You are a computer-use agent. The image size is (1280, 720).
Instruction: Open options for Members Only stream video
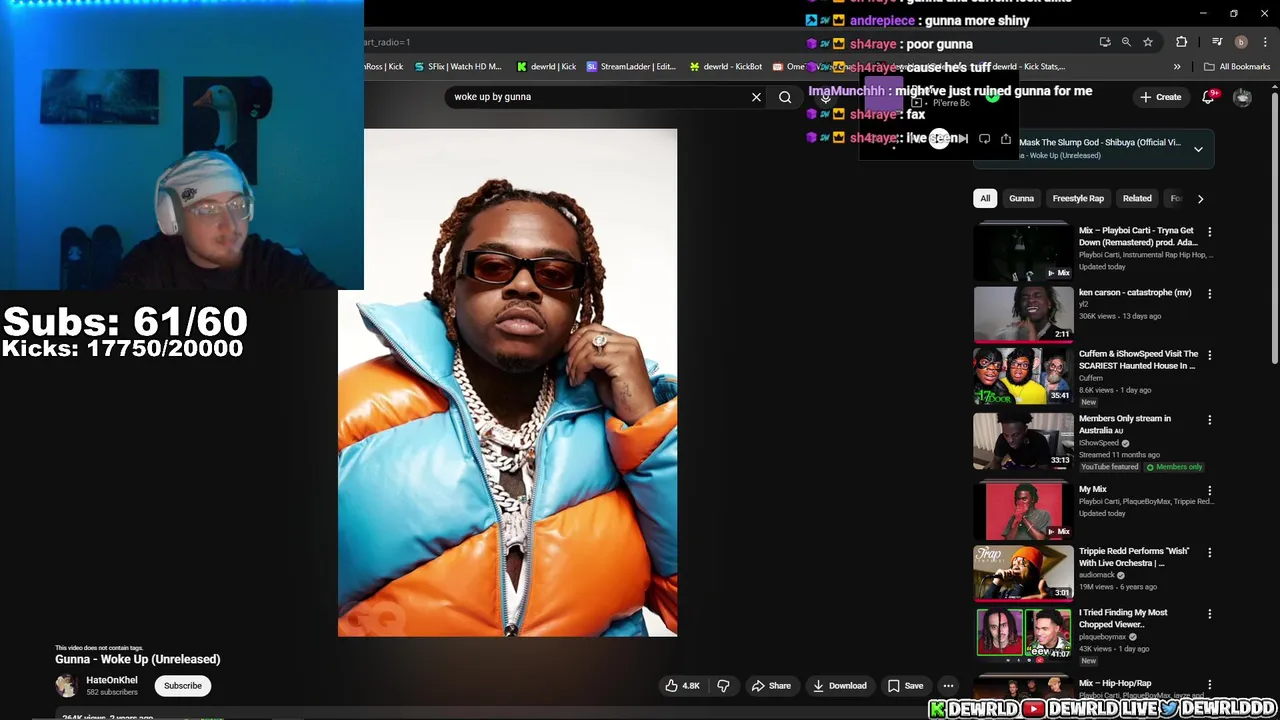(1209, 420)
